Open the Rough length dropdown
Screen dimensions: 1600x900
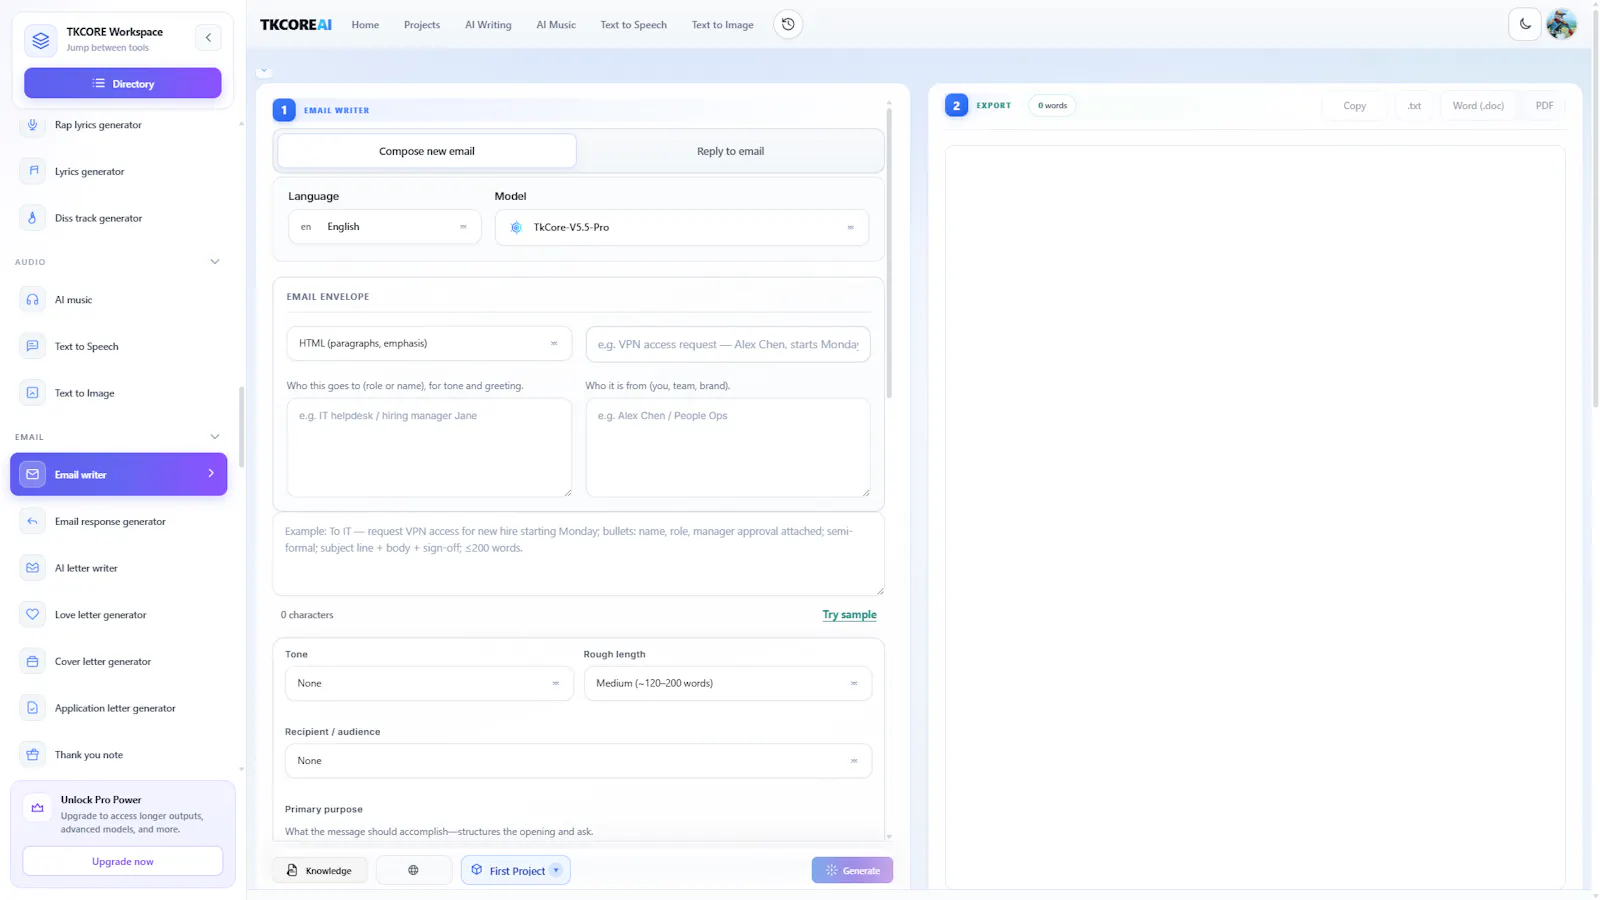(x=728, y=683)
